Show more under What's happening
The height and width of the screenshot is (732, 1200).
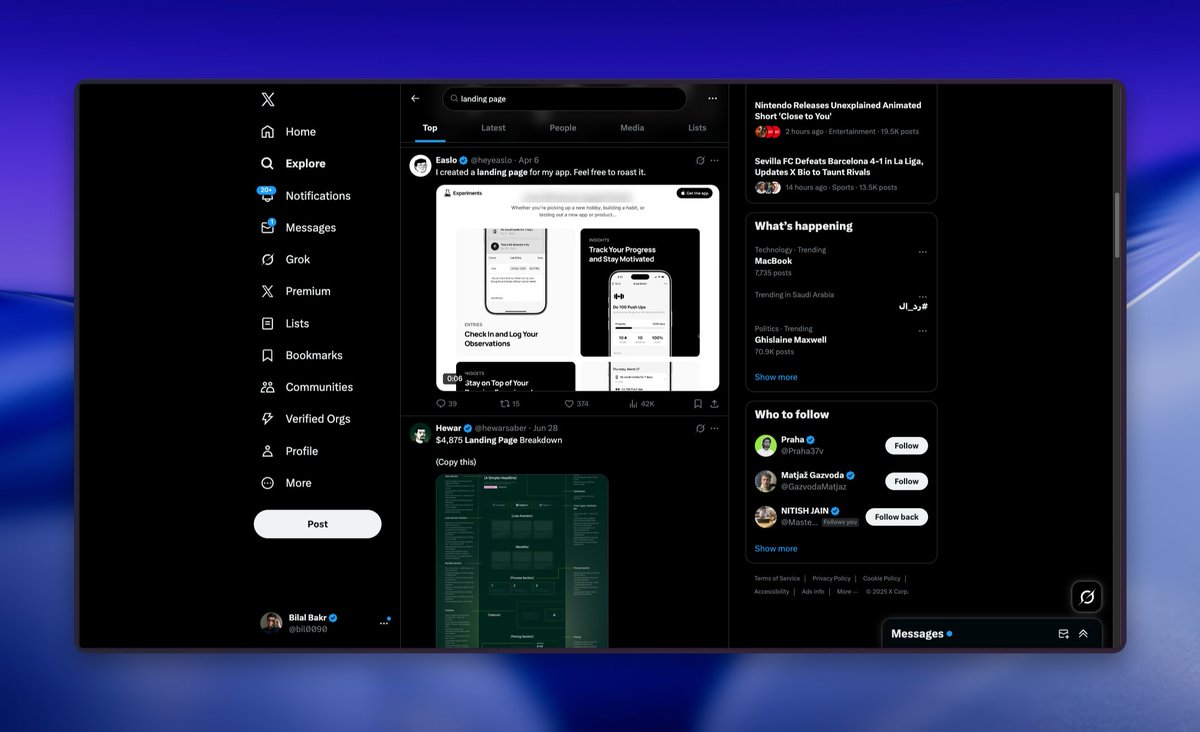(776, 377)
